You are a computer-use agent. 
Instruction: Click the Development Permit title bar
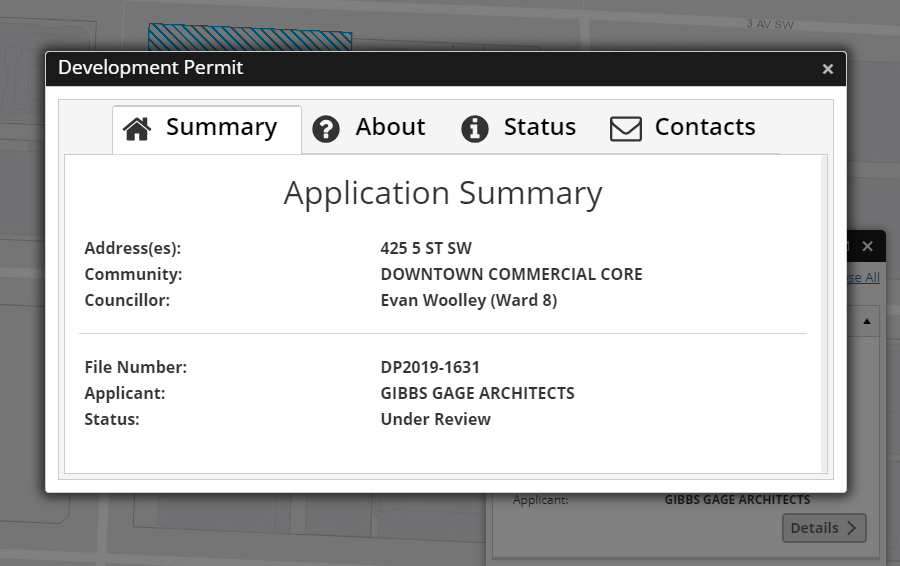[x=400, y=68]
